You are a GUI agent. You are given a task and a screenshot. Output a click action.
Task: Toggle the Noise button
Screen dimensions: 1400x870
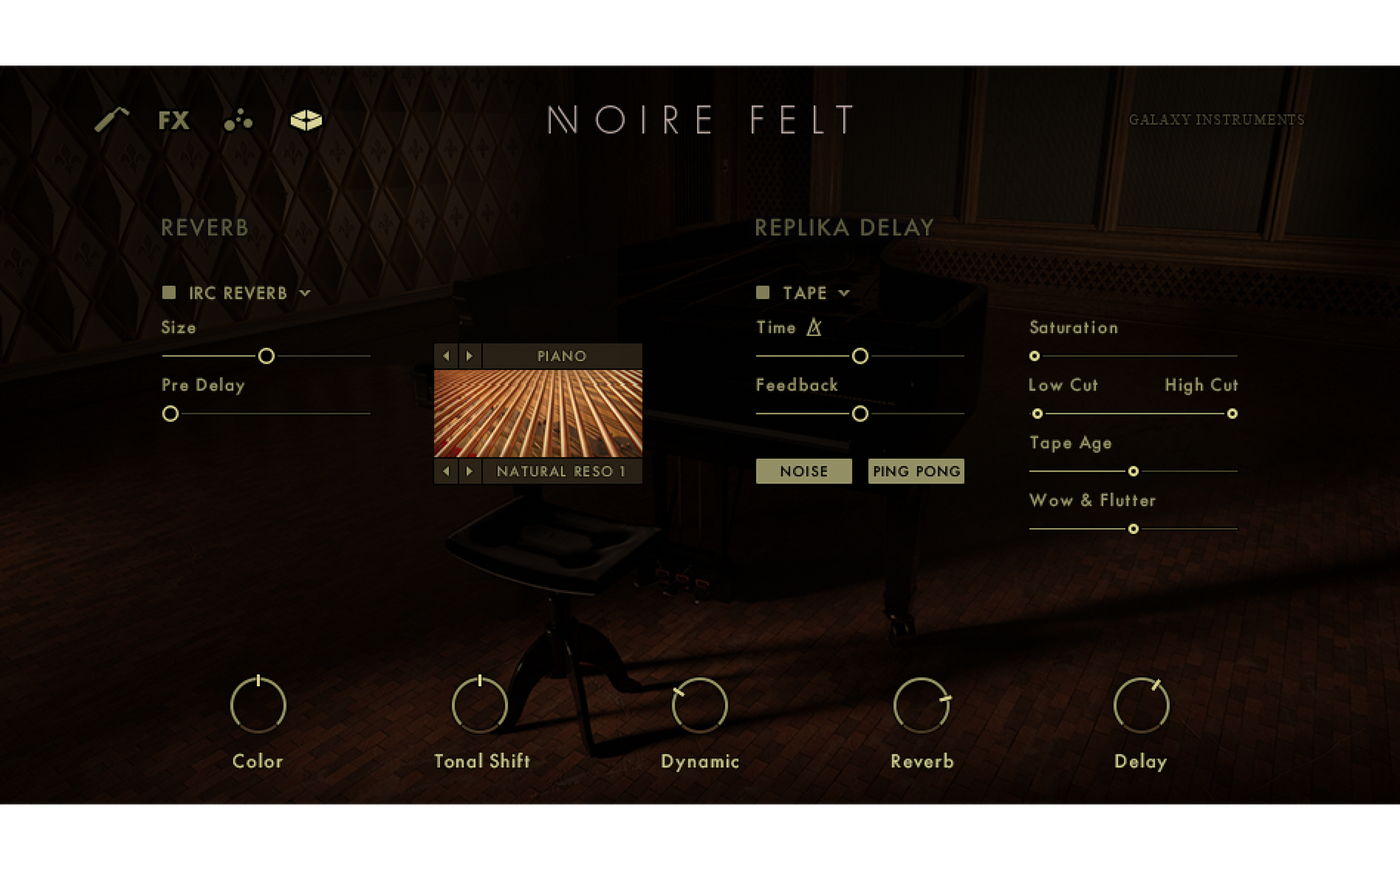804,471
